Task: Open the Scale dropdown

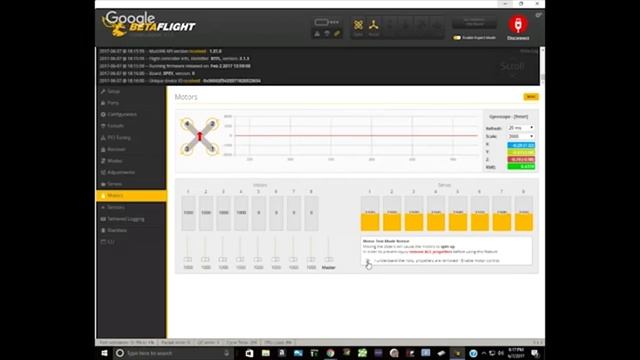Action: (x=520, y=136)
